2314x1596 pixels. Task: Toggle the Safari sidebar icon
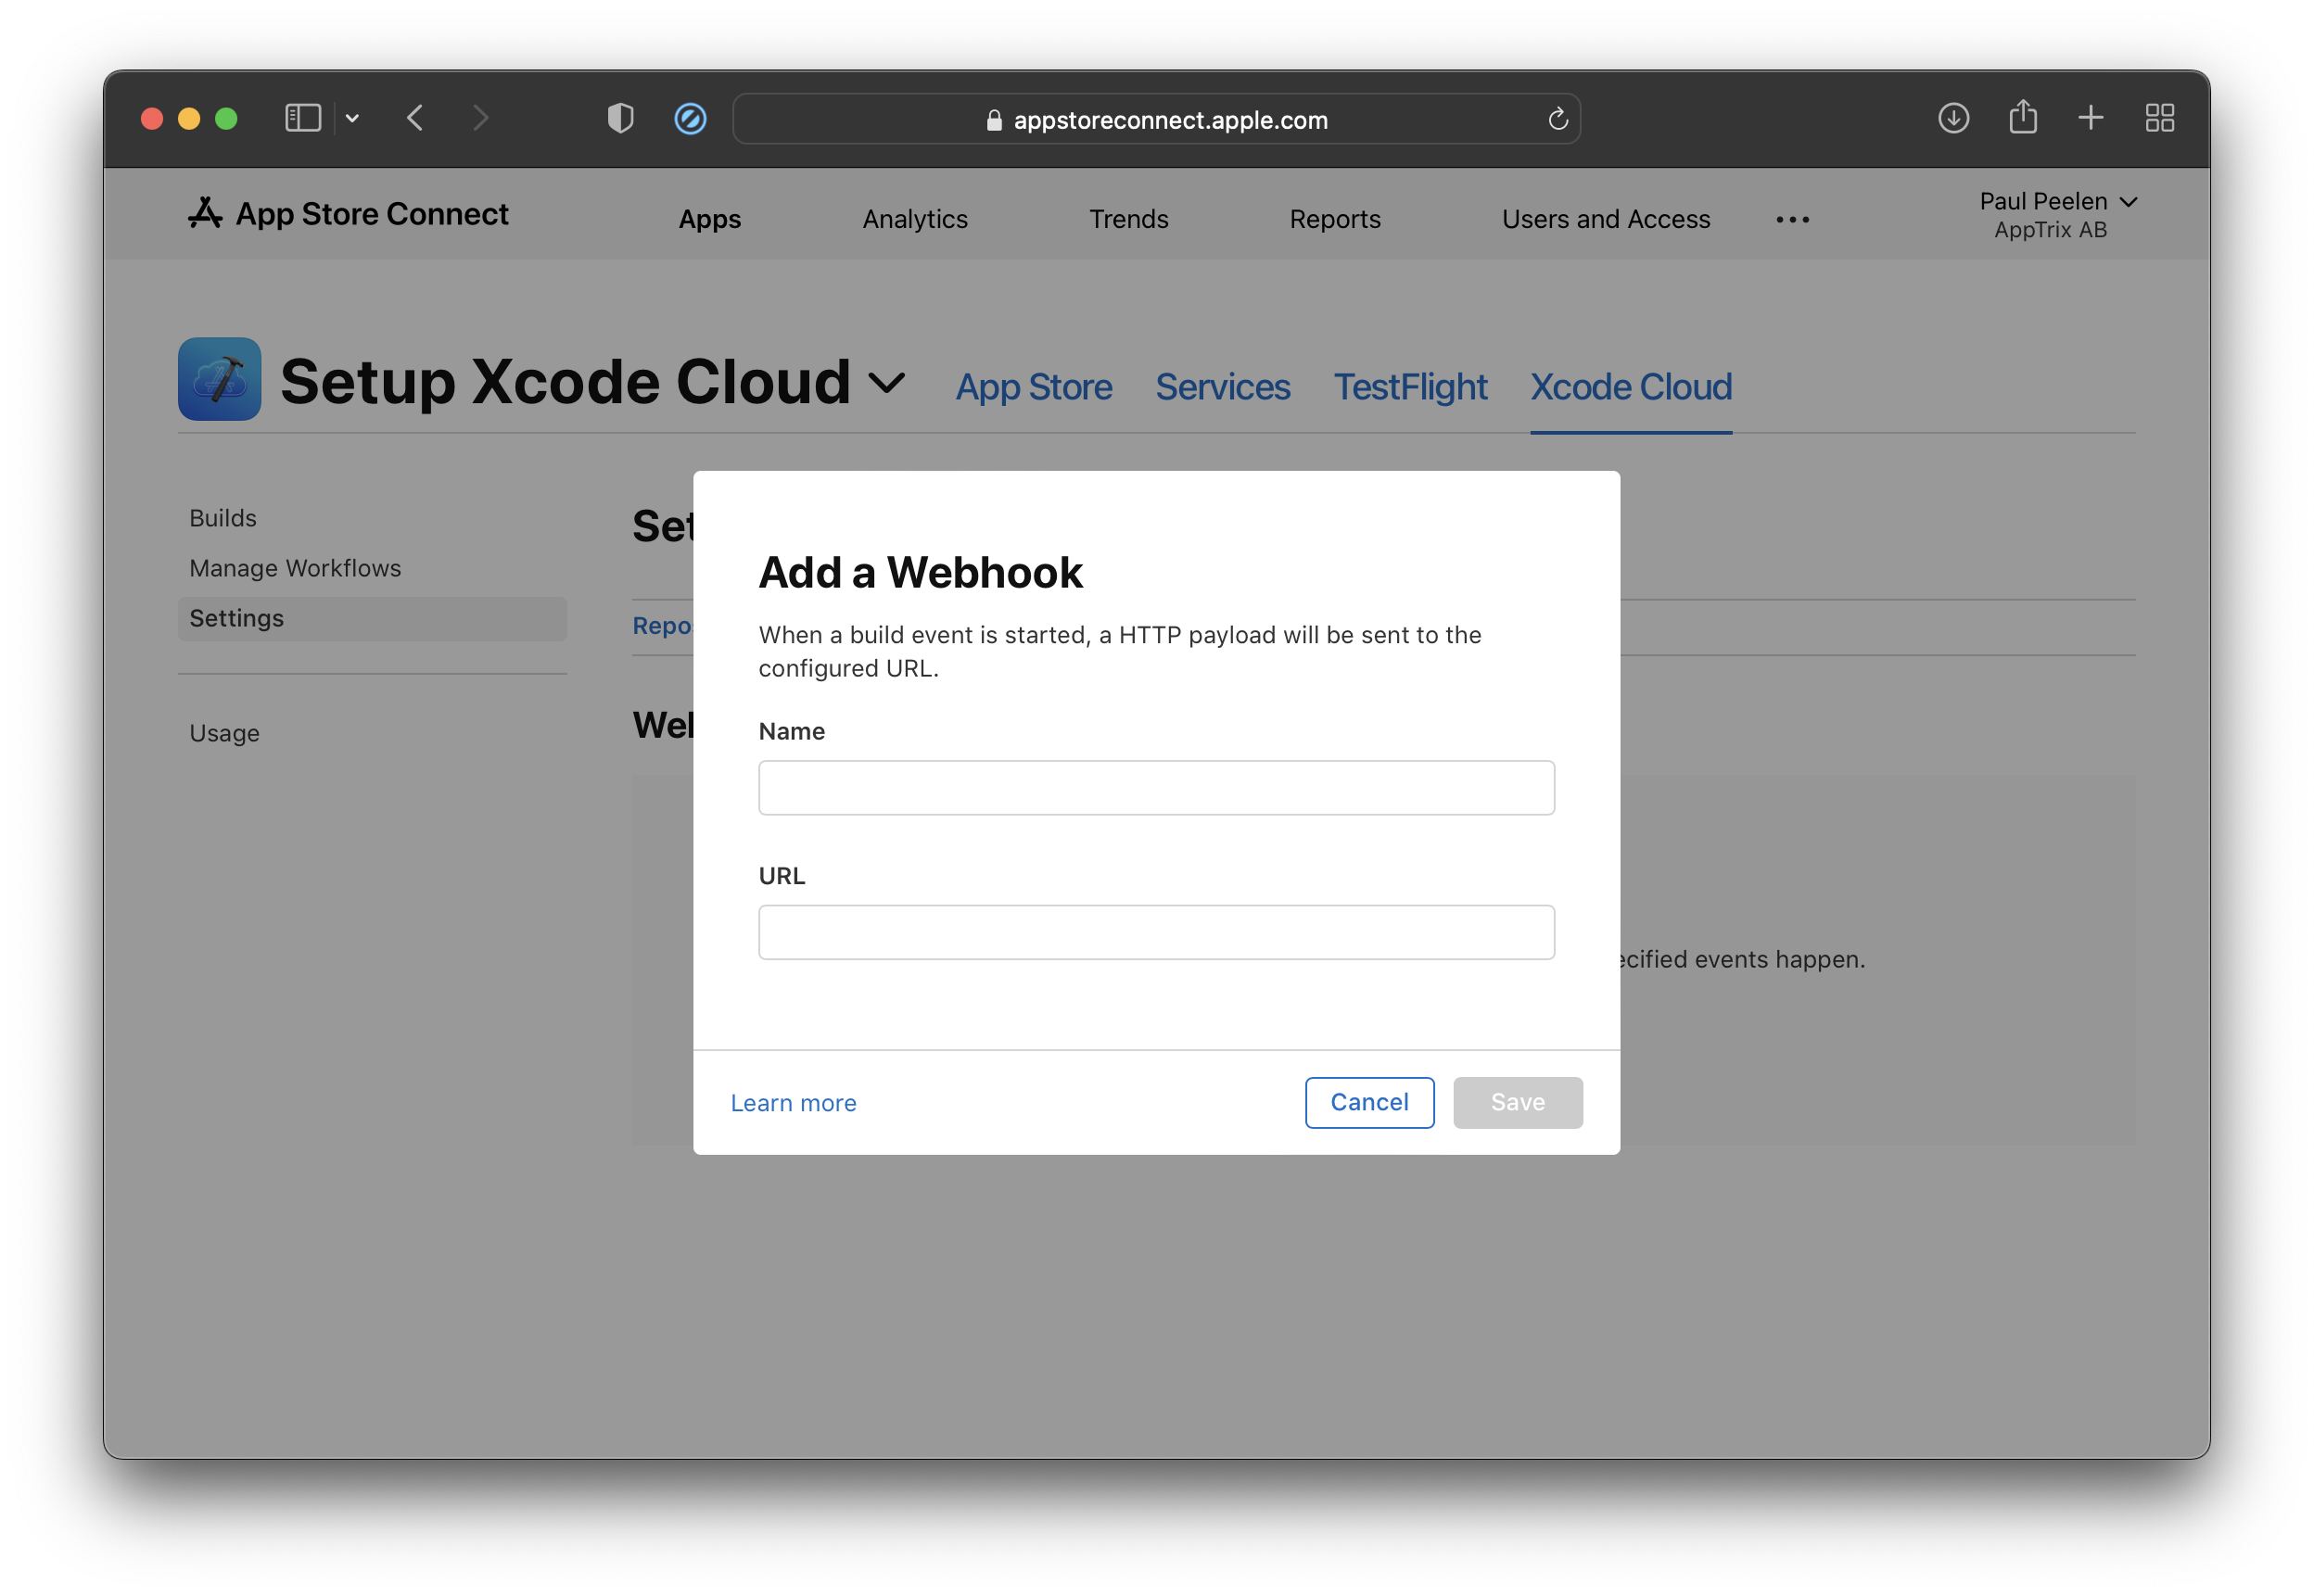coord(303,118)
